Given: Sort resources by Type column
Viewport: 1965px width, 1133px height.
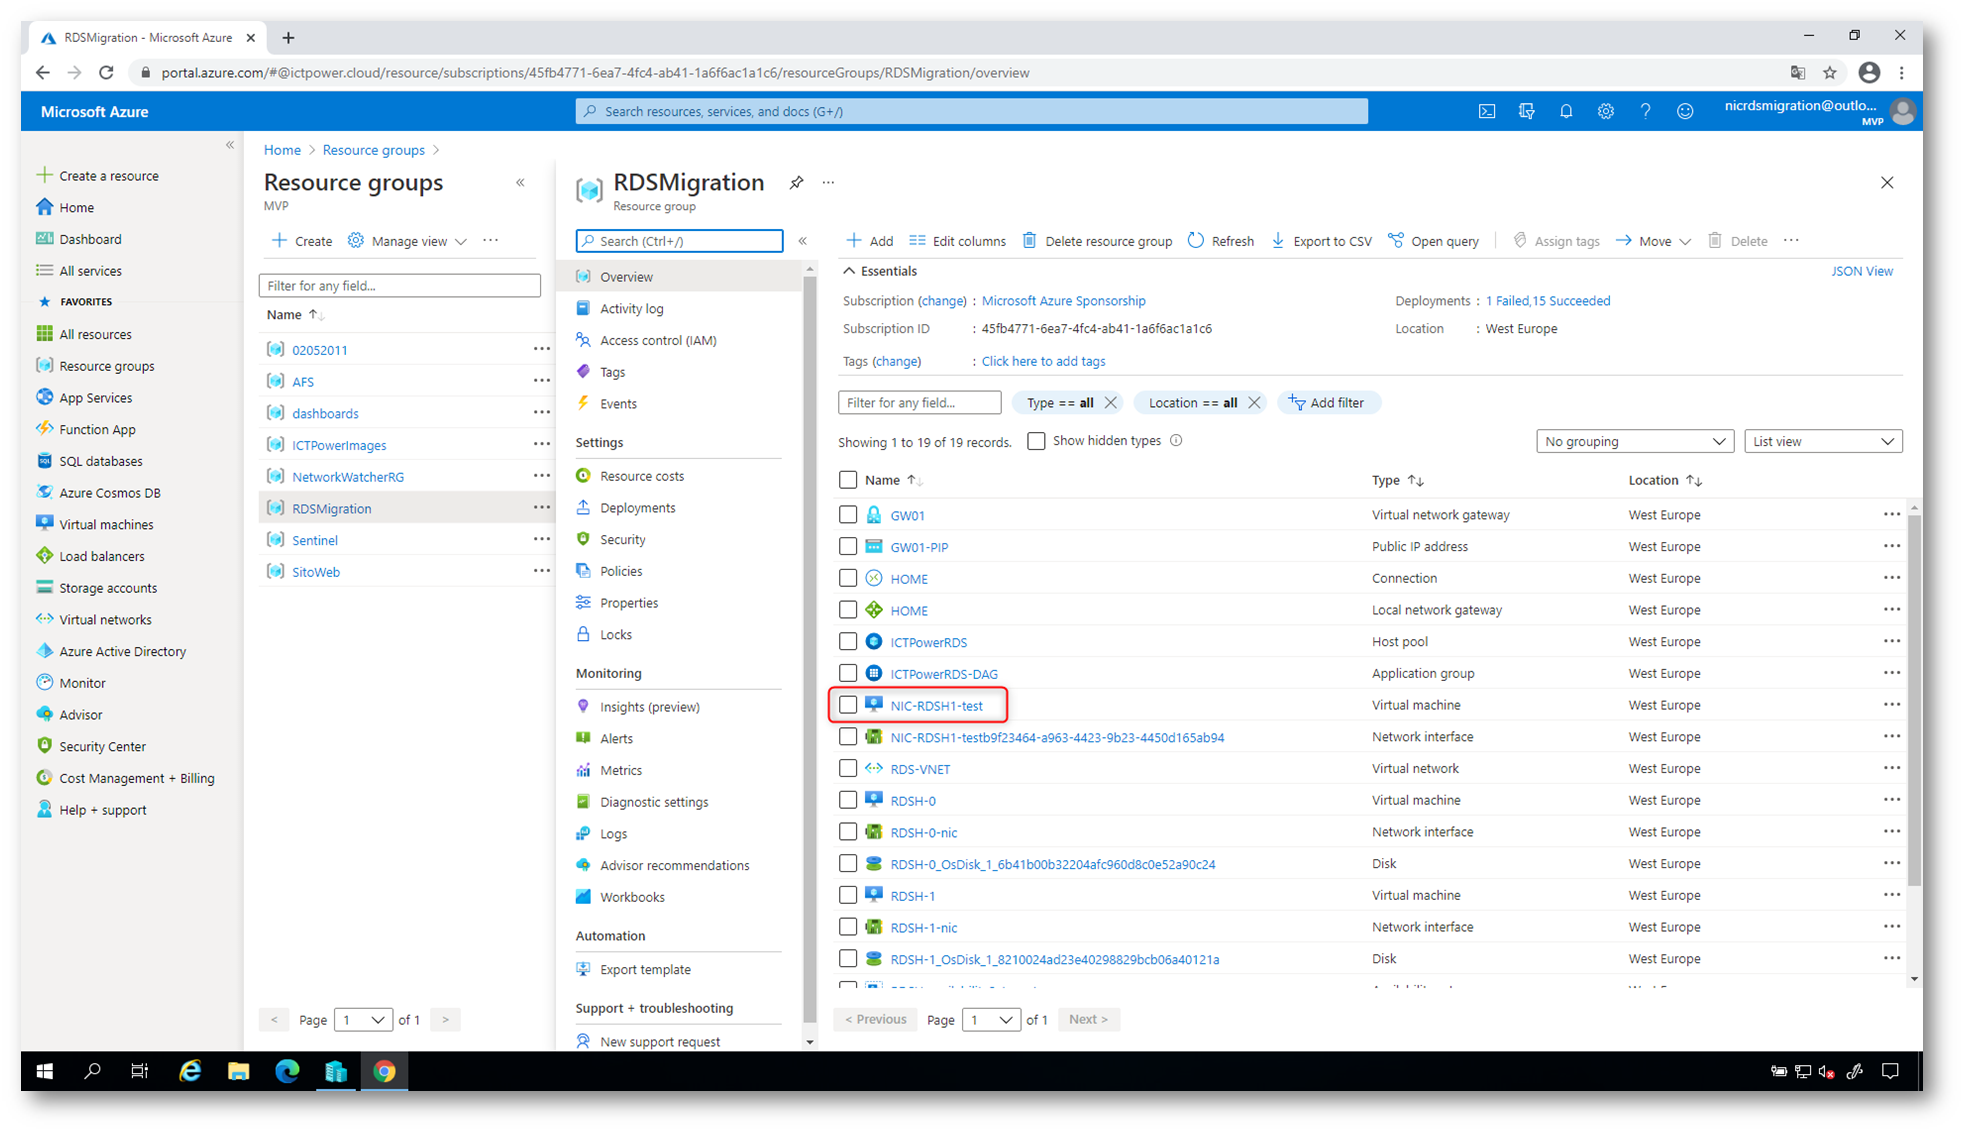Looking at the screenshot, I should pos(1397,480).
